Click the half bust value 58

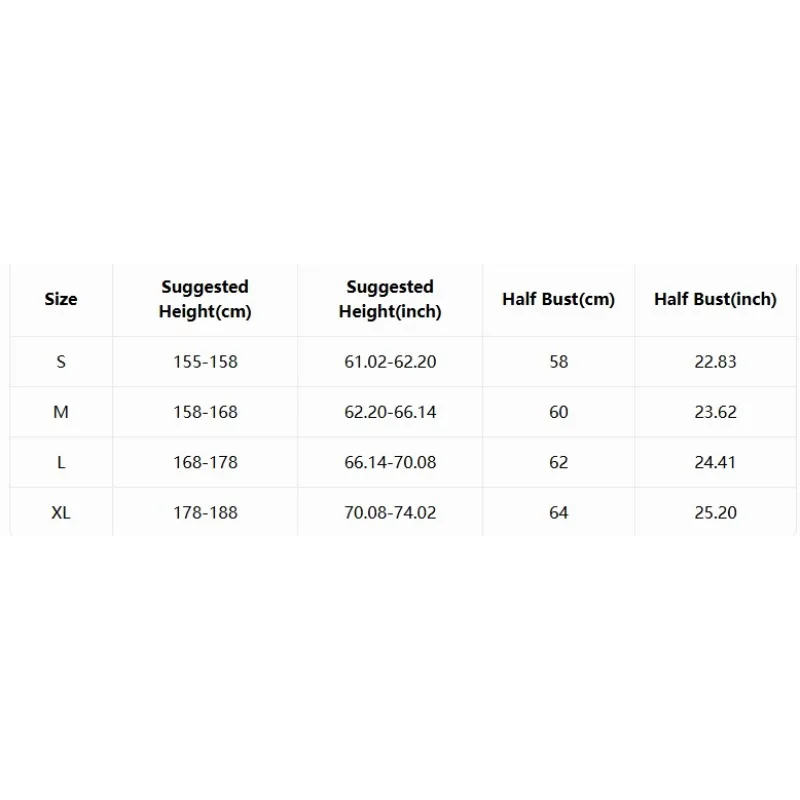click(559, 362)
